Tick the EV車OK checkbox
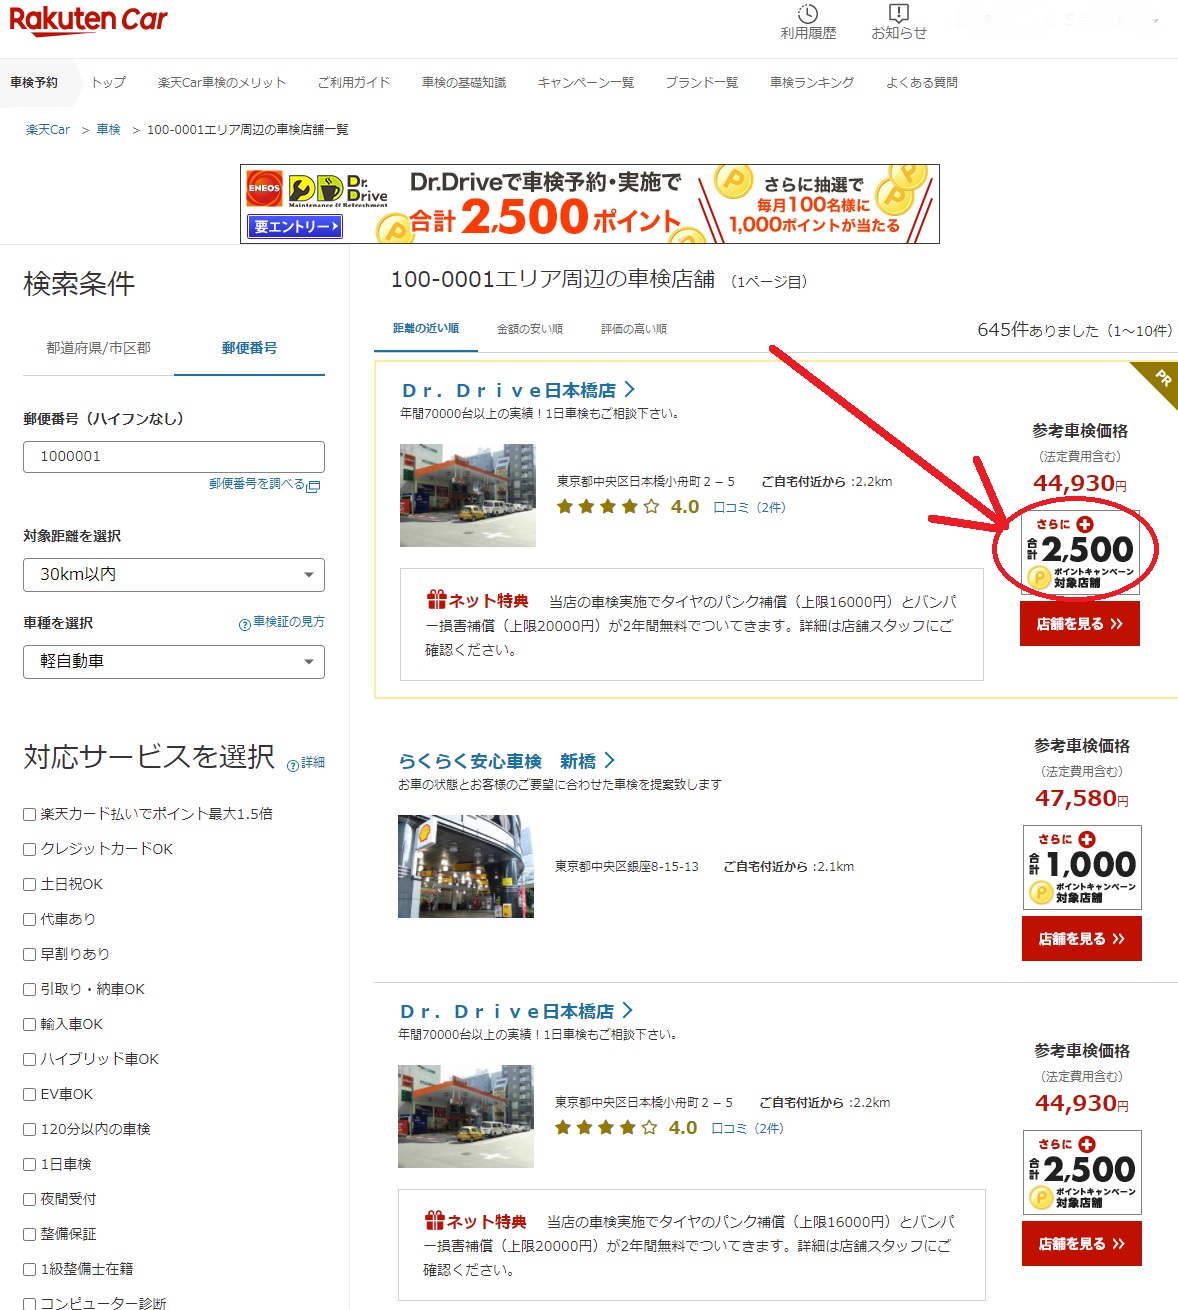The height and width of the screenshot is (1310, 1178). click(30, 1094)
